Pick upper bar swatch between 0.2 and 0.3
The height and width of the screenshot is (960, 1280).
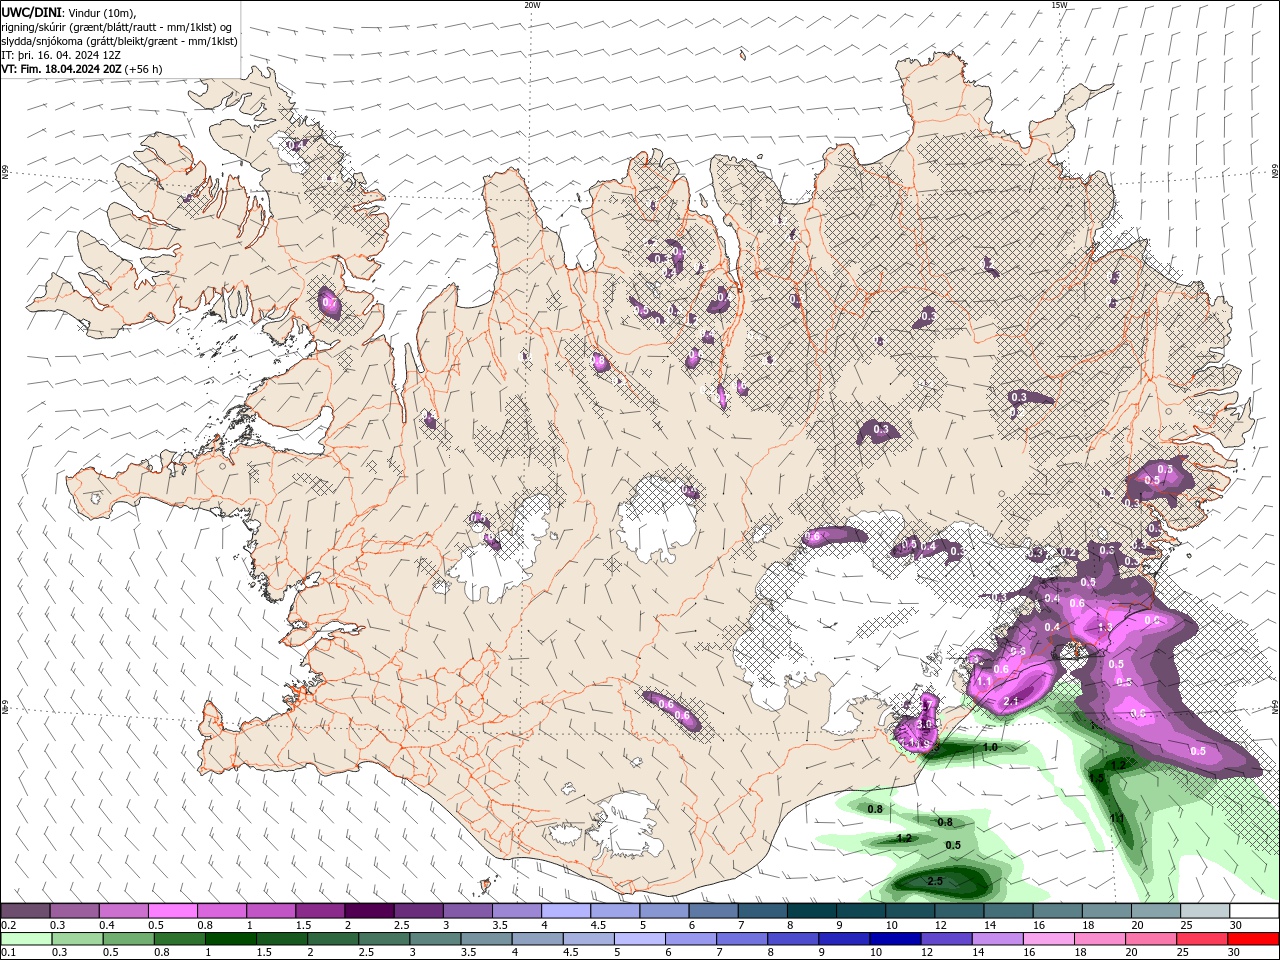(x=25, y=911)
